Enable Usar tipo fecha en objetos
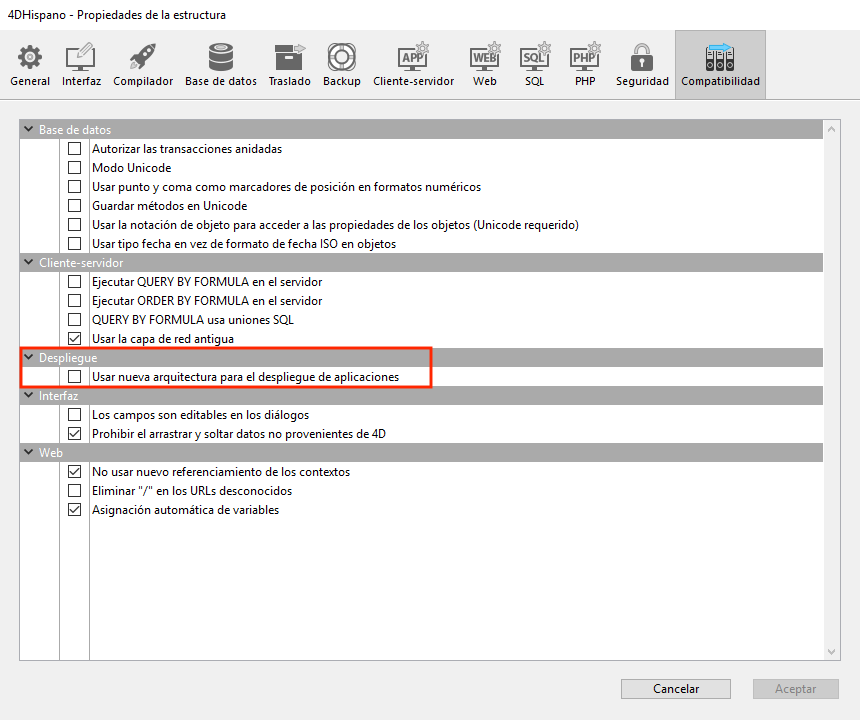This screenshot has height=720, width=860. 75,243
